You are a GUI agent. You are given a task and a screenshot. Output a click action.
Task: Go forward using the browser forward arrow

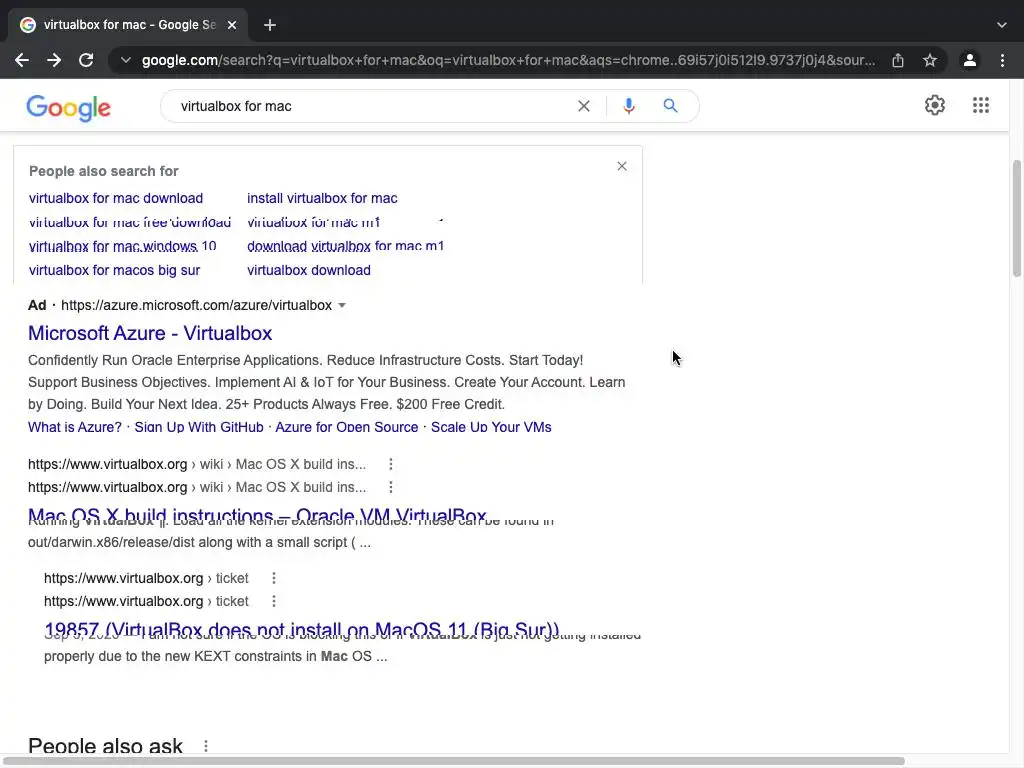[x=54, y=60]
